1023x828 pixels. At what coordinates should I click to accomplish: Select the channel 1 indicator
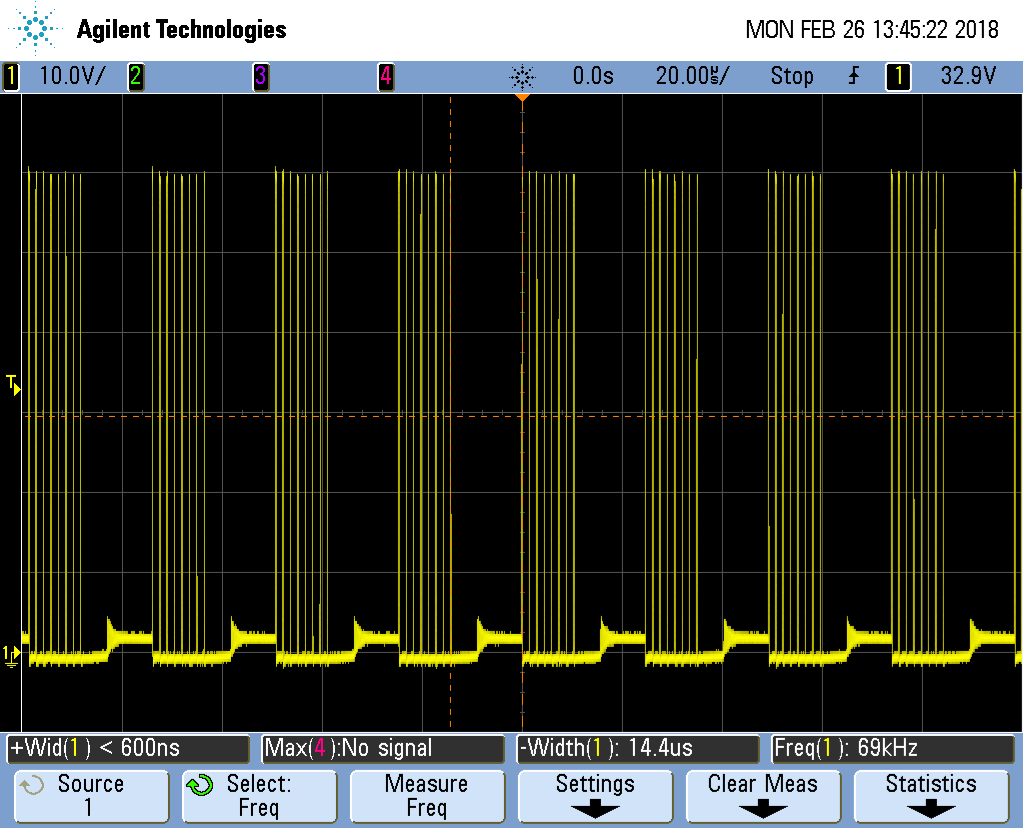pyautogui.click(x=10, y=76)
